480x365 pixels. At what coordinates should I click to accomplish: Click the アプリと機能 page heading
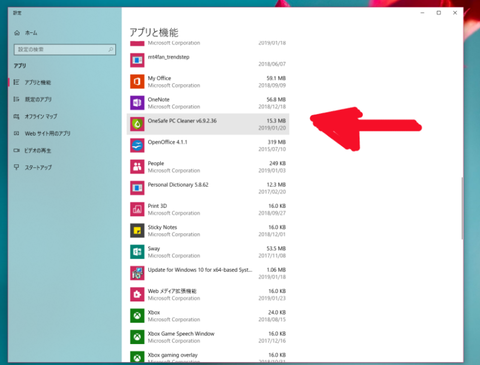coord(154,32)
